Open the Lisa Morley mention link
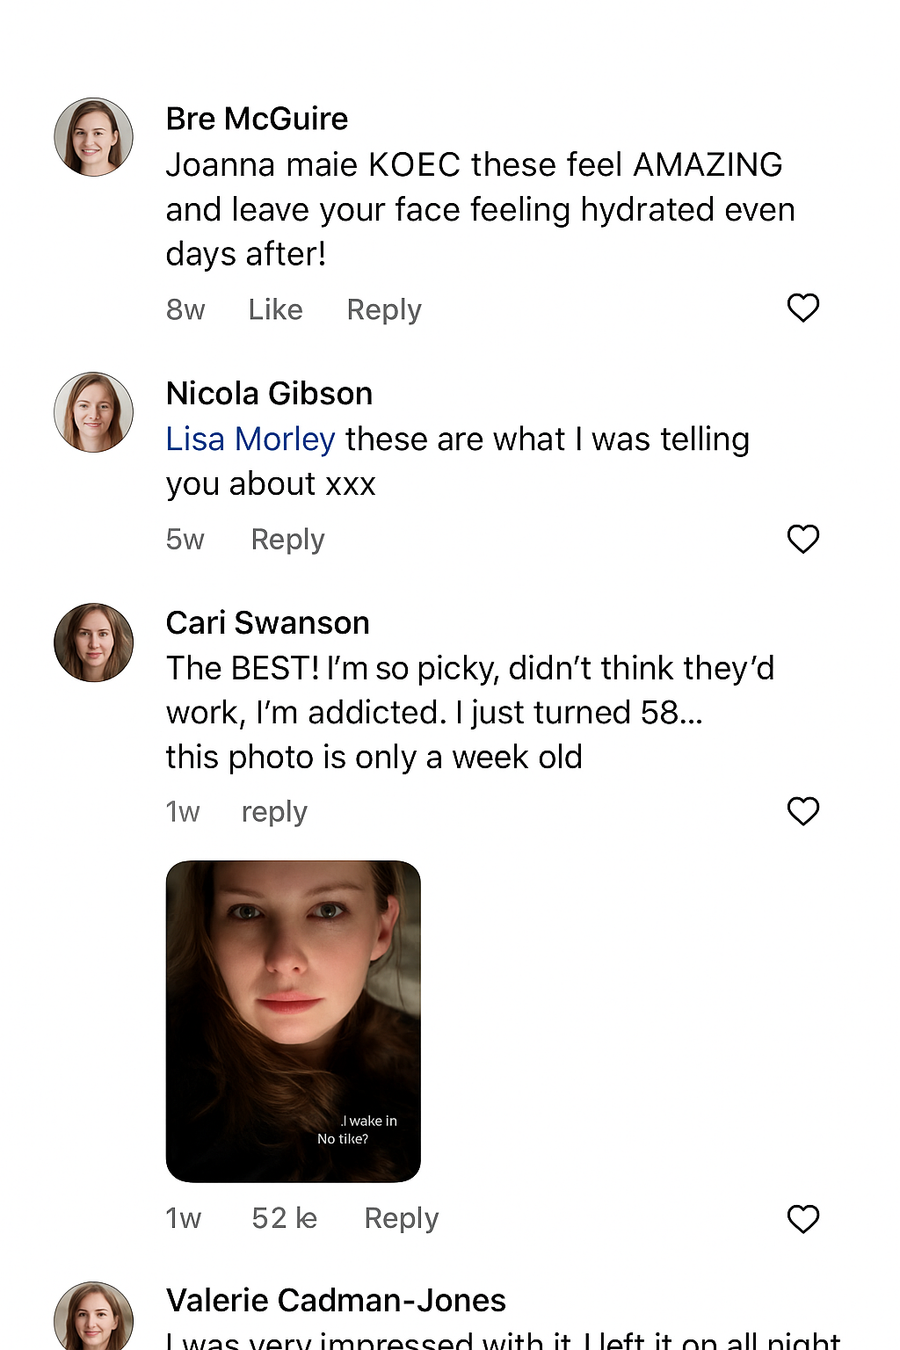This screenshot has height=1350, width=900. [x=250, y=438]
